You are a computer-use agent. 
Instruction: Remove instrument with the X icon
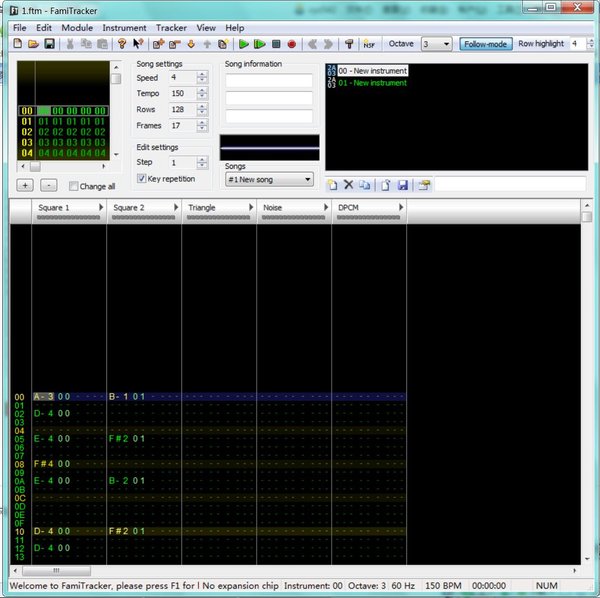(348, 185)
